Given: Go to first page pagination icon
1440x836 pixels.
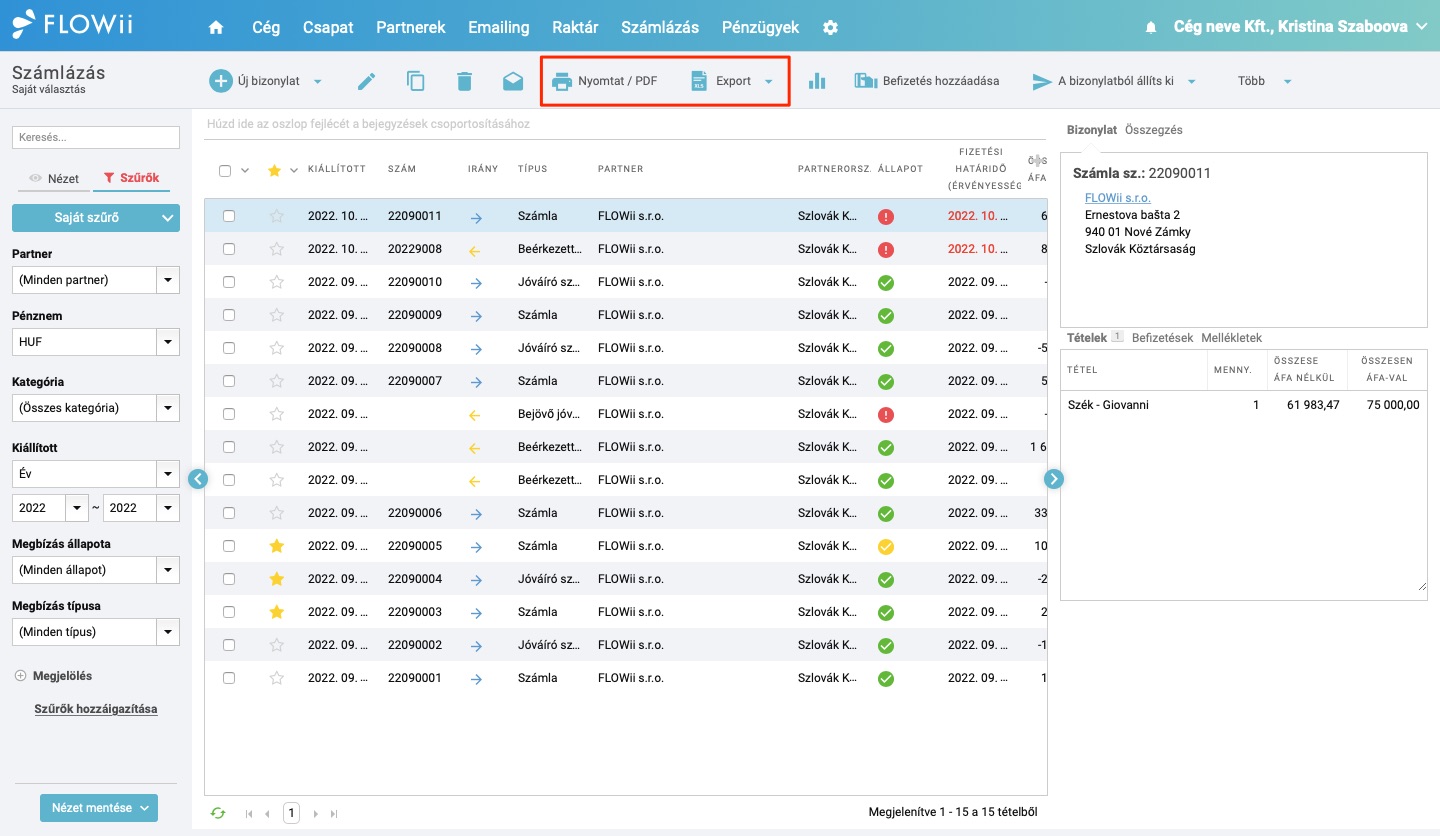Looking at the screenshot, I should click(249, 814).
